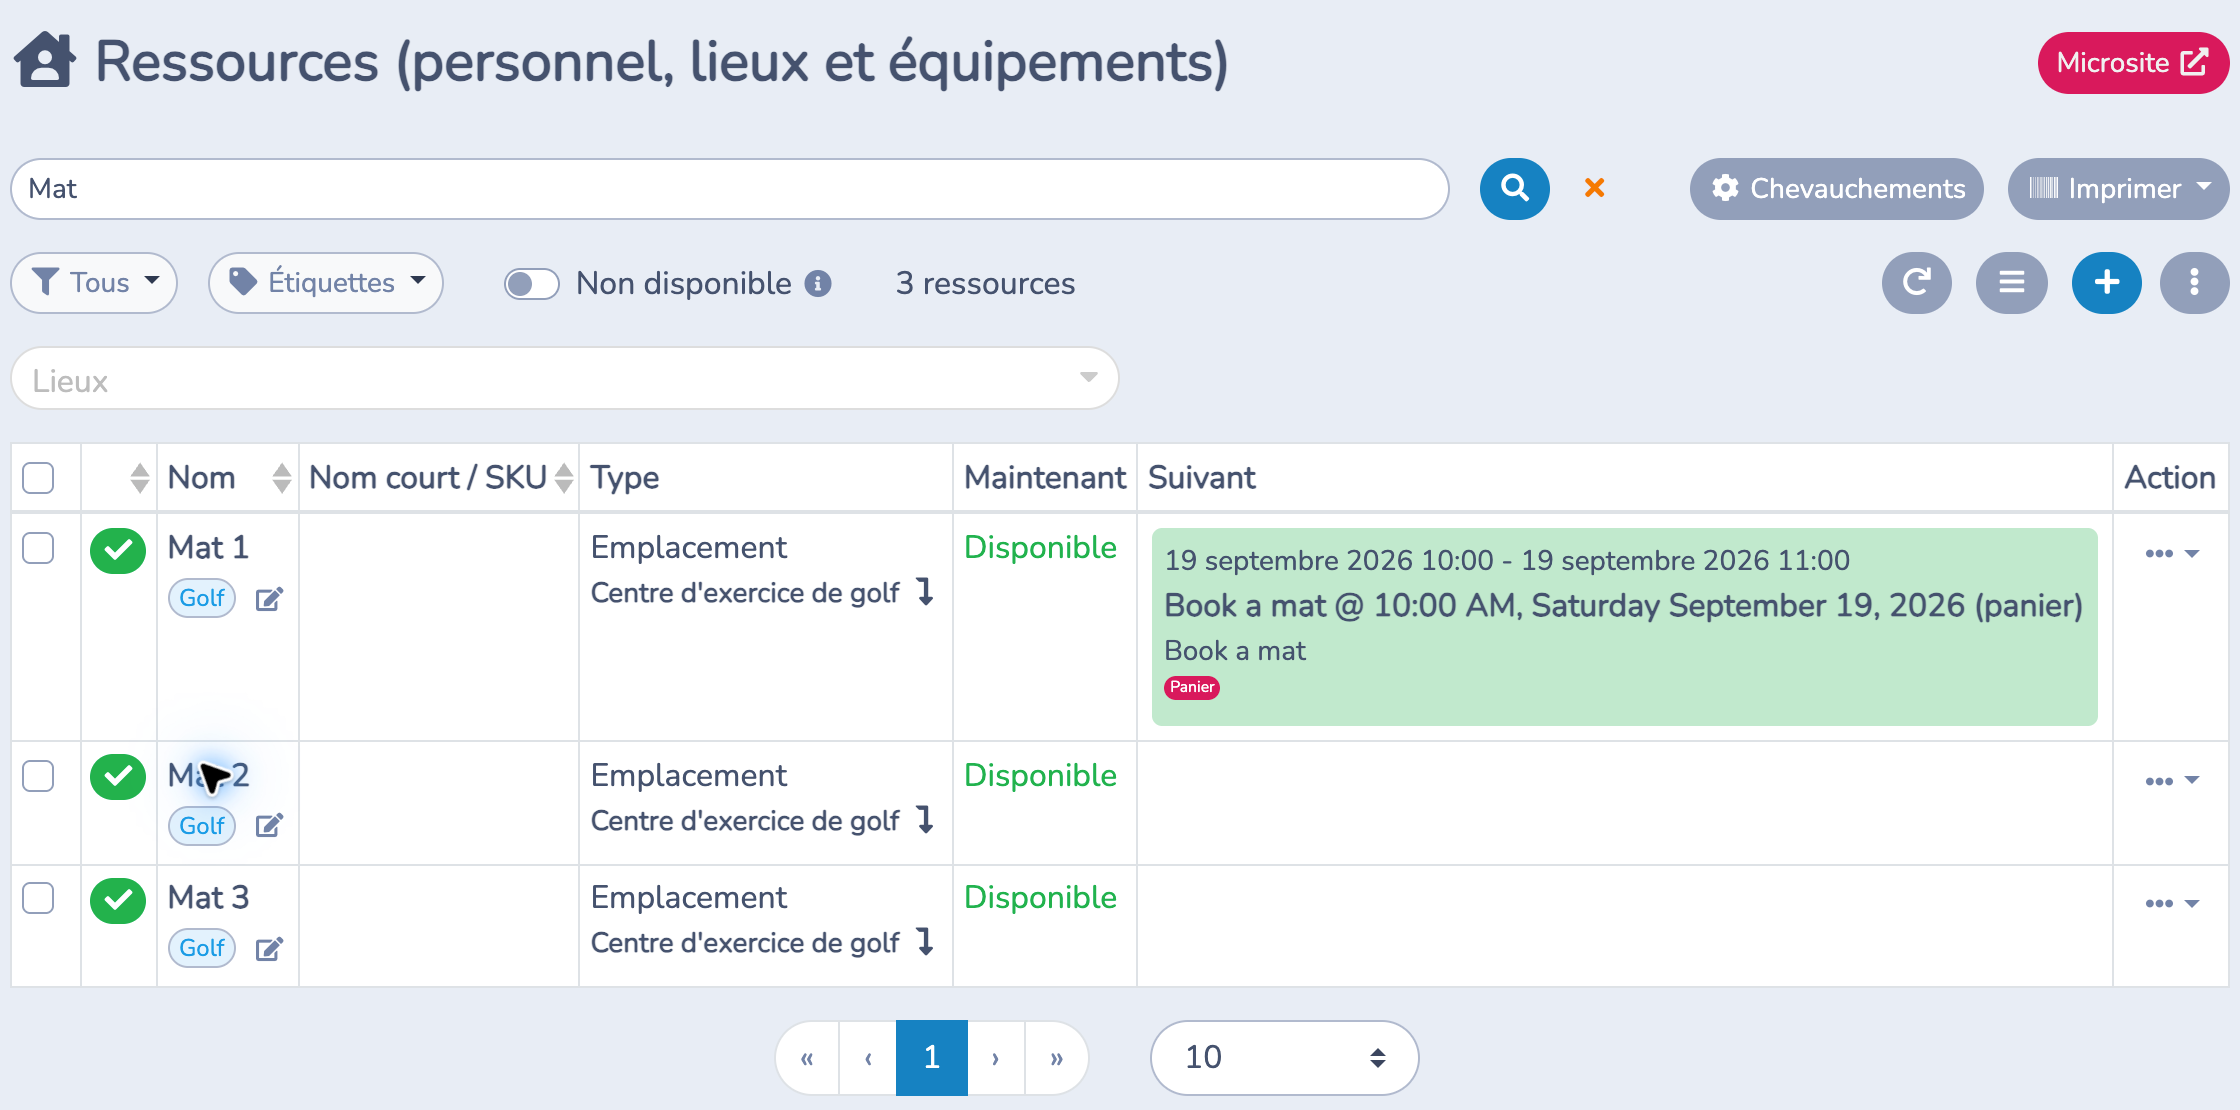Edit tags icon for Mat 3
This screenshot has height=1110, width=2240.
pyautogui.click(x=269, y=949)
